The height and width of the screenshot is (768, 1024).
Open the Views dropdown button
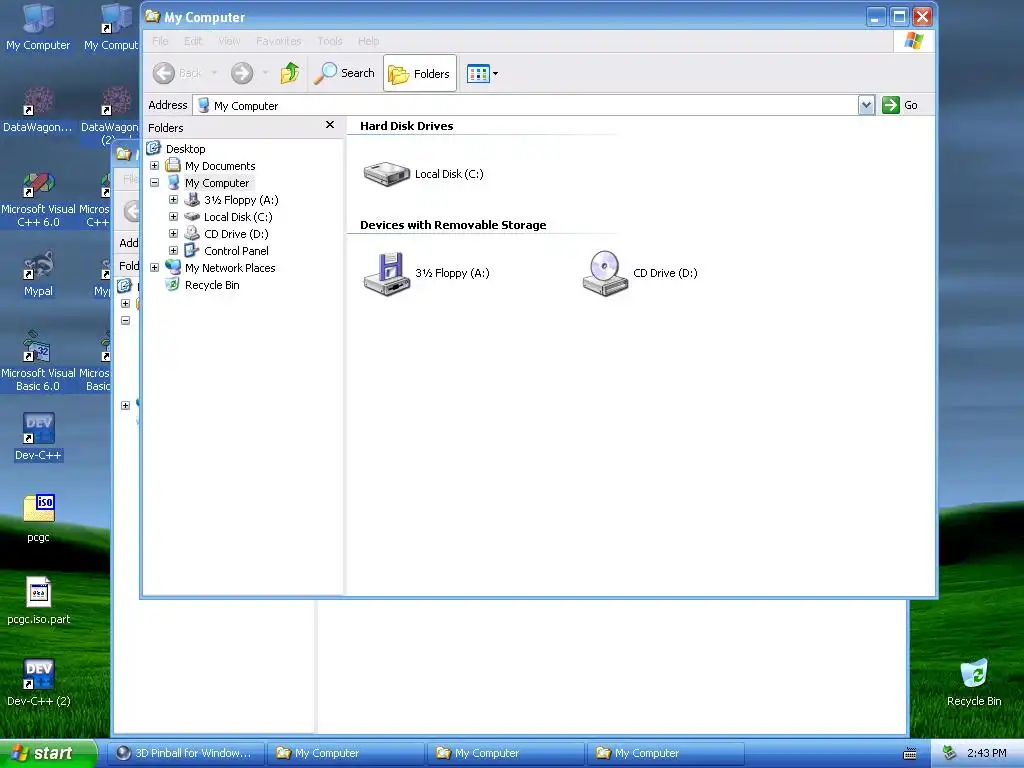[483, 74]
